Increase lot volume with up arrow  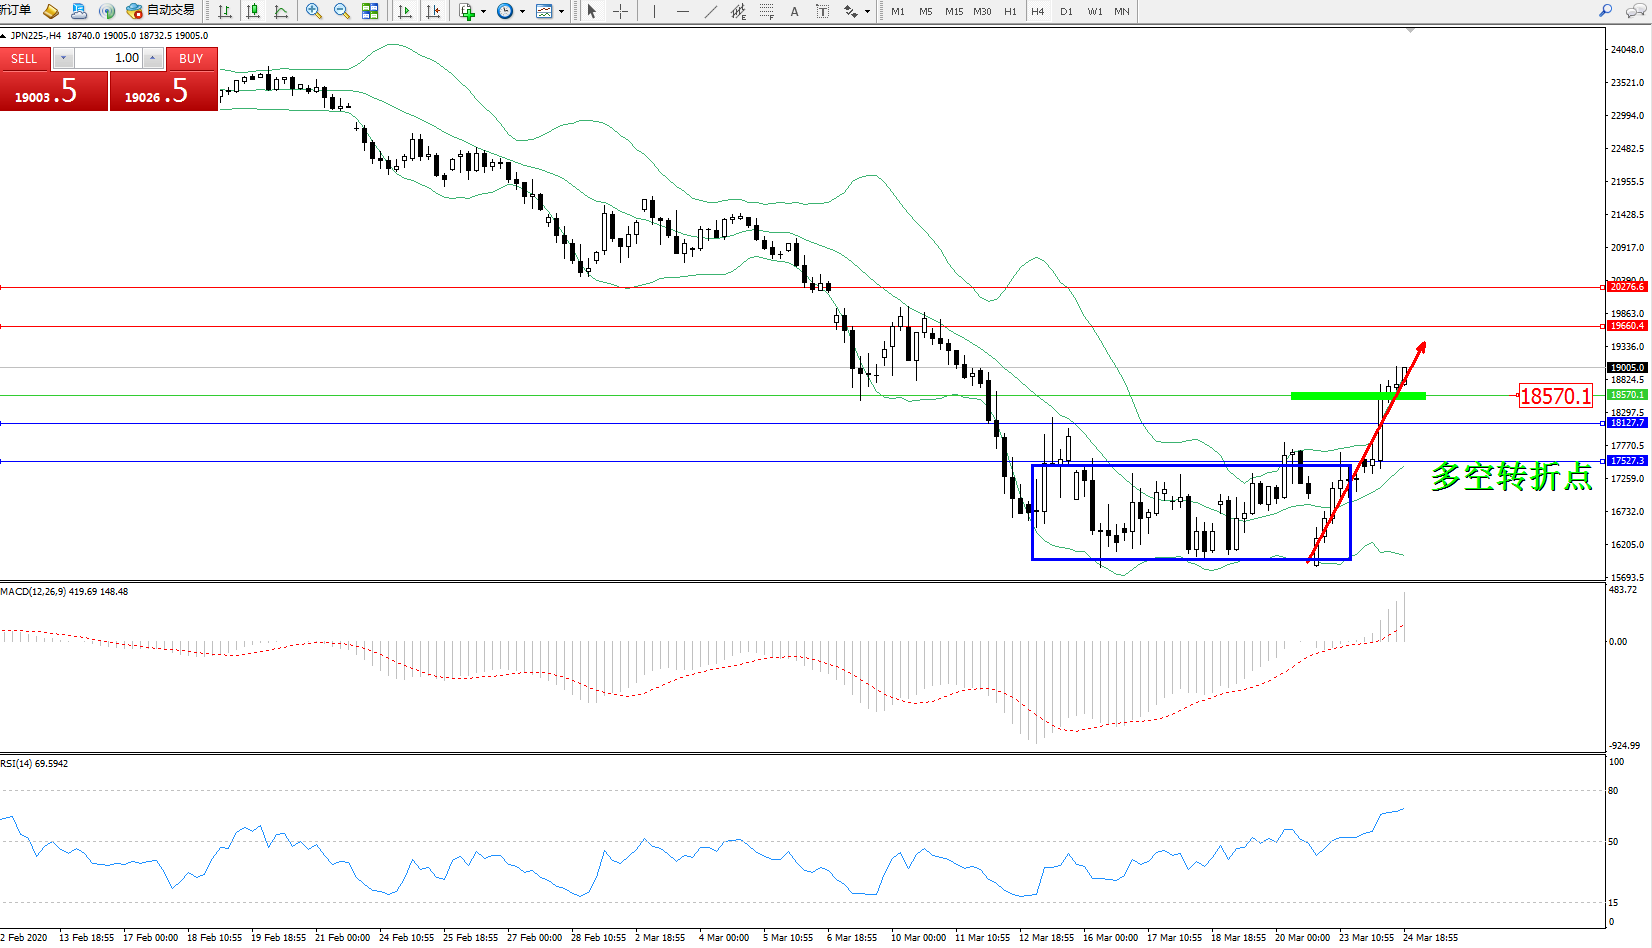152,58
